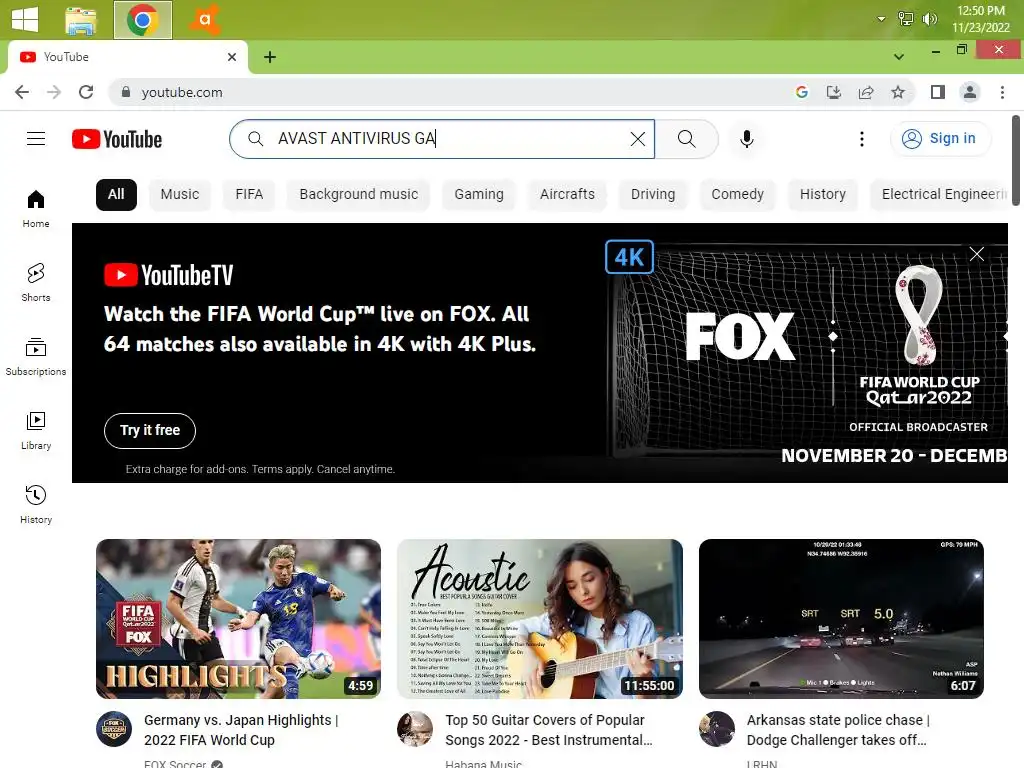Click the page vertical scrollbar
This screenshot has height=768, width=1024.
(x=1016, y=161)
